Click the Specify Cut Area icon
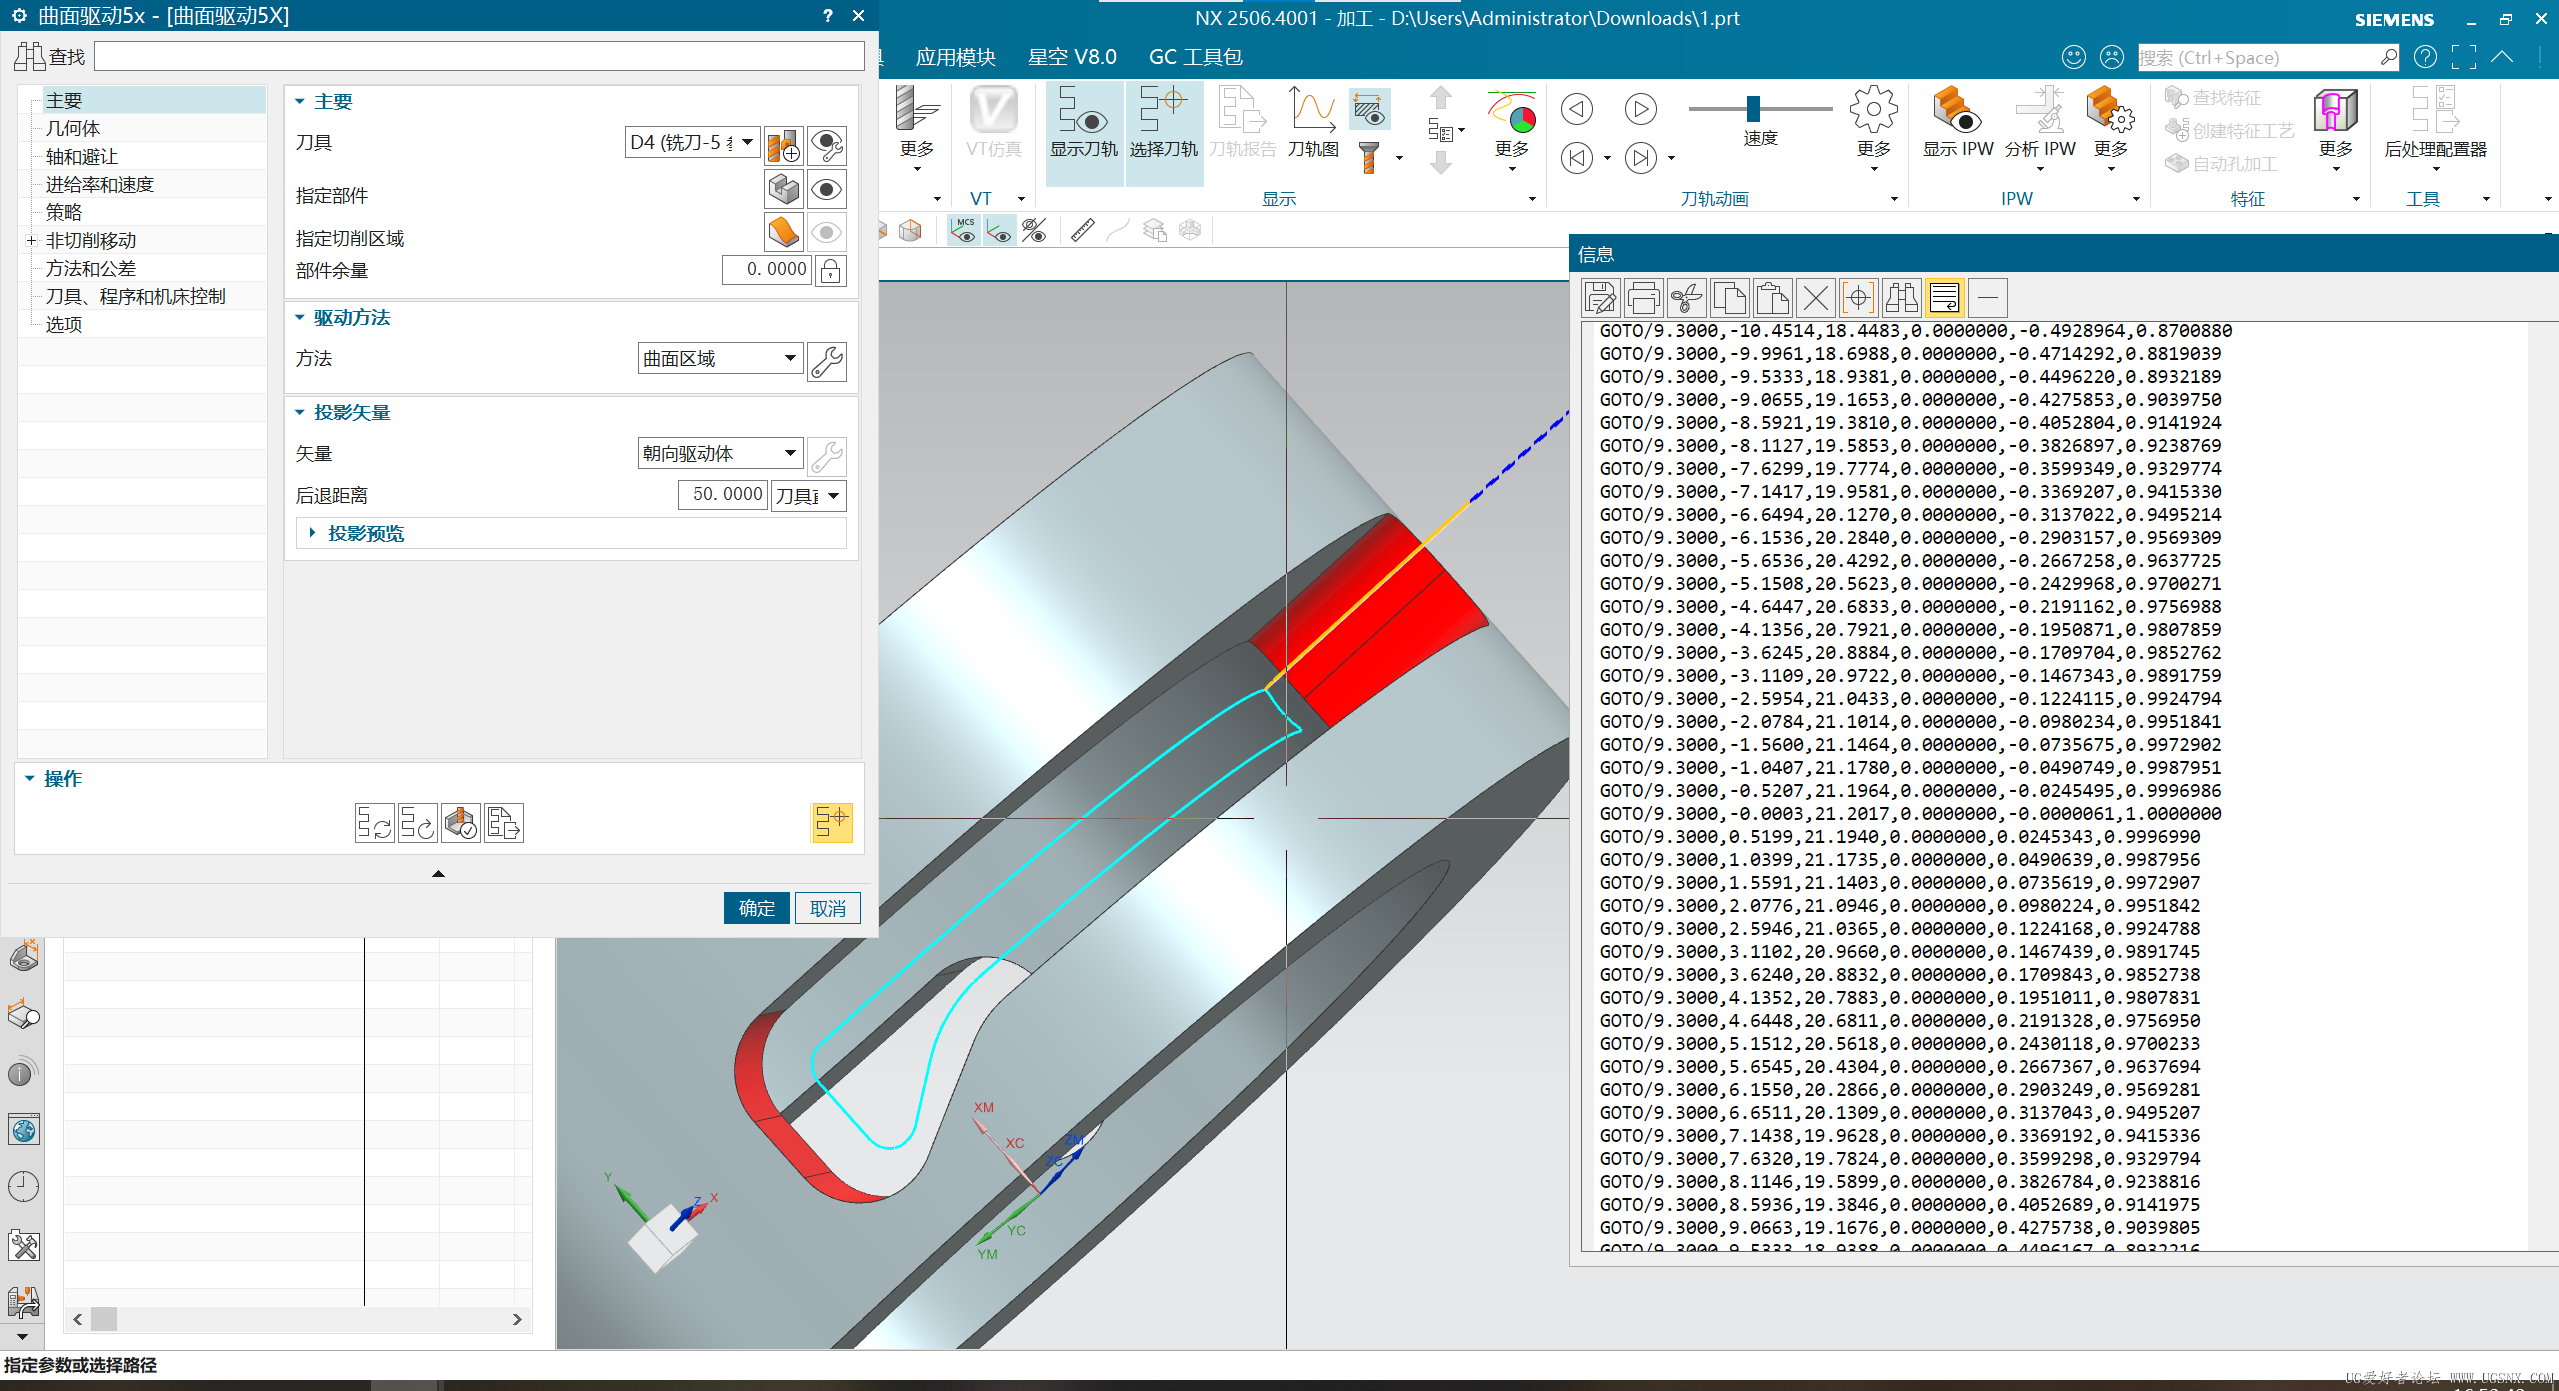This screenshot has width=2559, height=1391. [784, 233]
